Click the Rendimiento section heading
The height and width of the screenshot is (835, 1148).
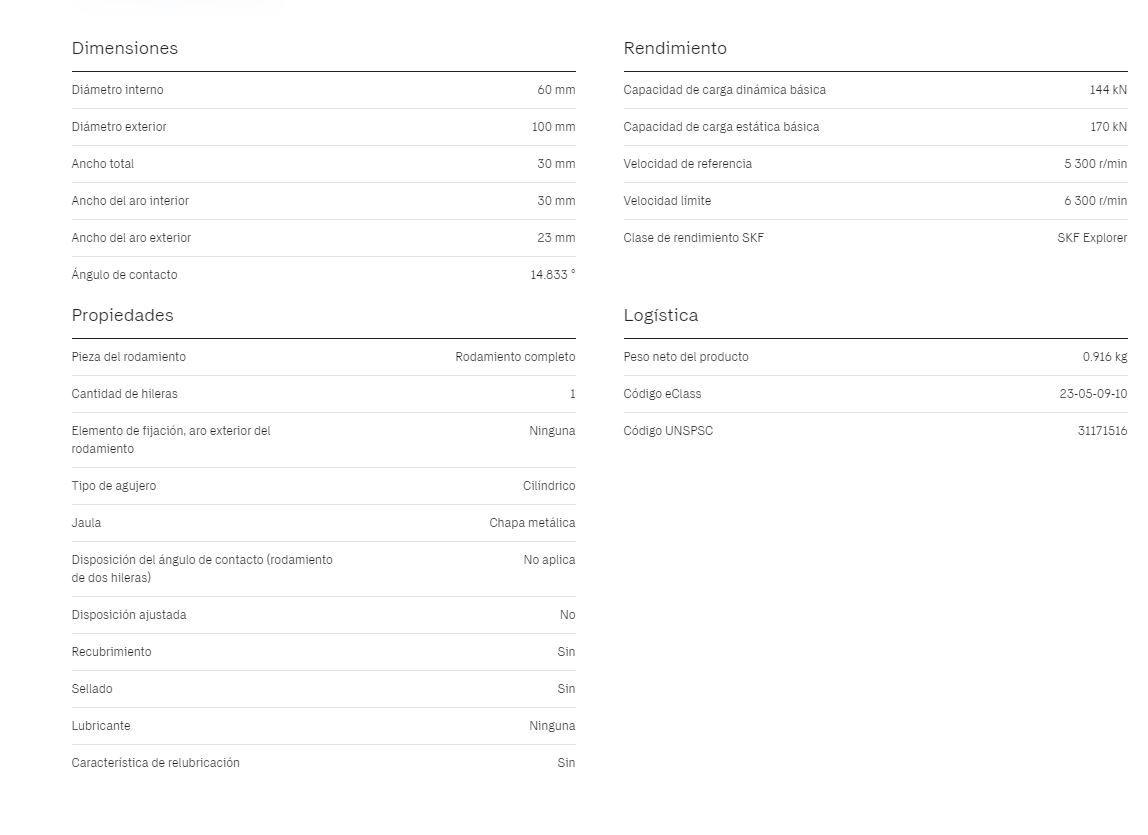point(675,48)
